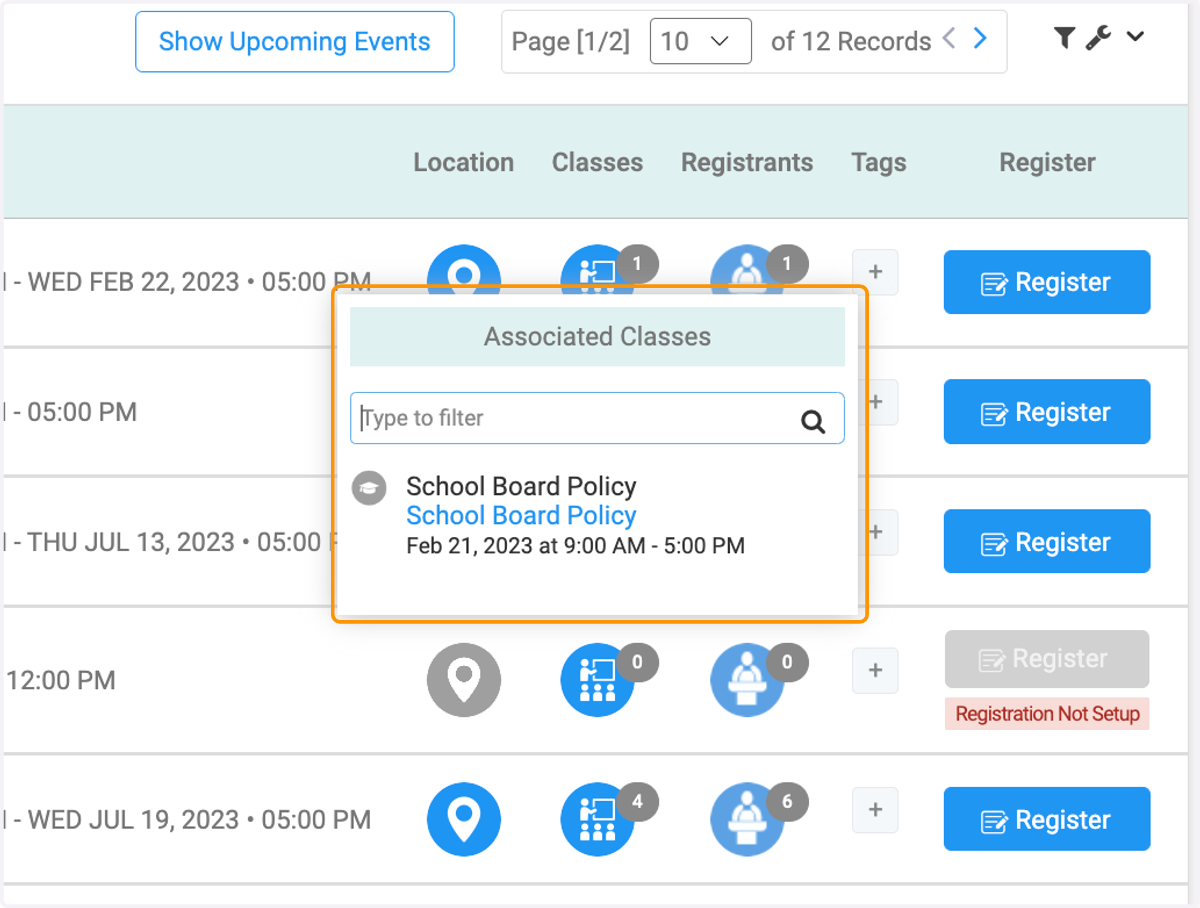Open classes icon with badge 0
The image size is (1200, 908).
pos(598,680)
